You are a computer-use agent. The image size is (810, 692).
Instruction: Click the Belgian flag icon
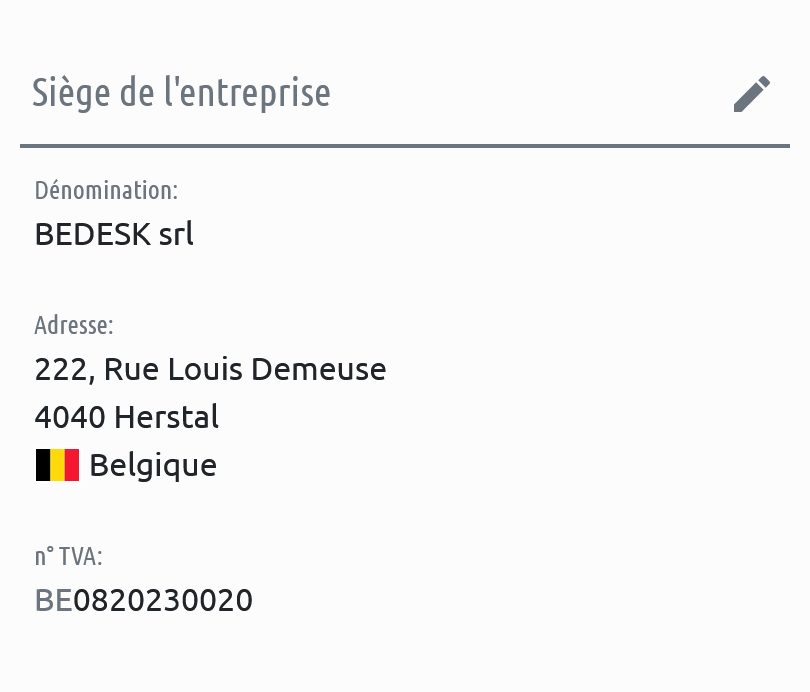[x=57, y=465]
